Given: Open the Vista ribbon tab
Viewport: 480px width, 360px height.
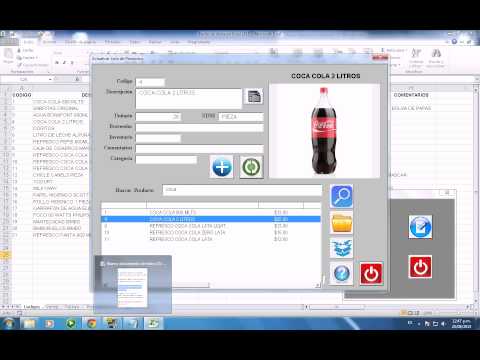Looking at the screenshot, I should click(175, 42).
